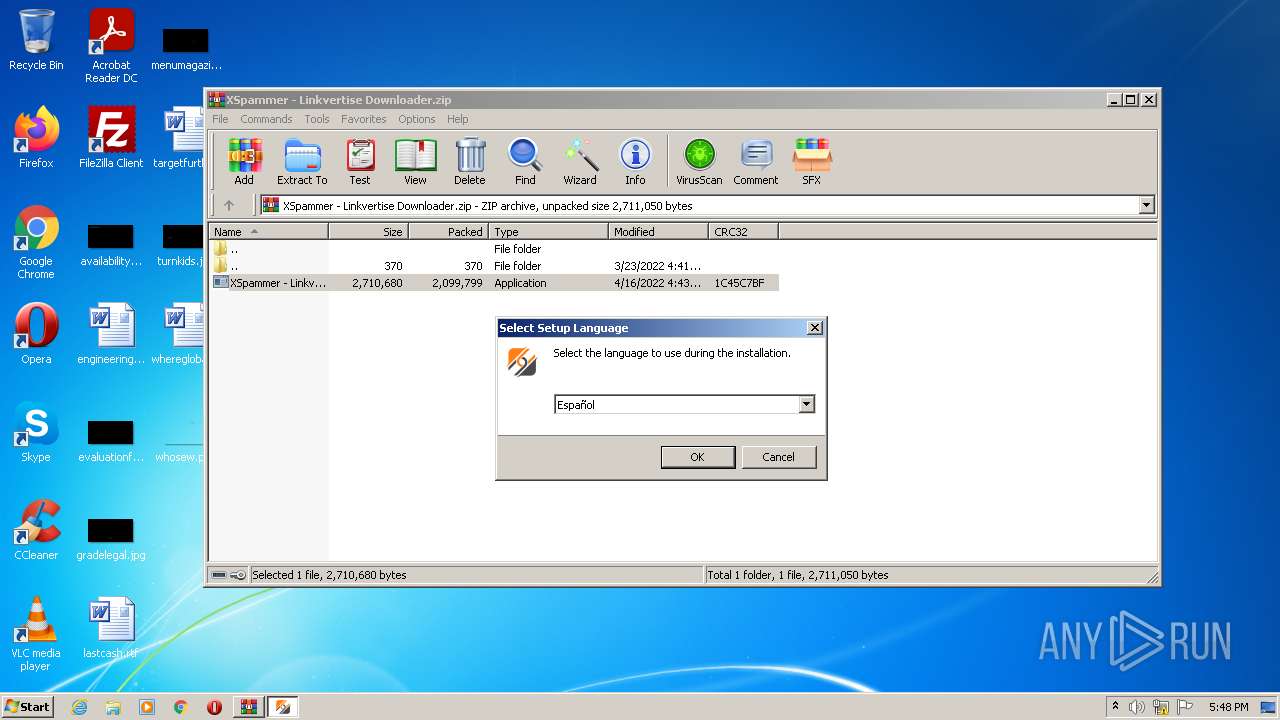Screen dimensions: 1280x720
Task: Click the Add toolbar icon in WinRAR
Action: pyautogui.click(x=244, y=162)
